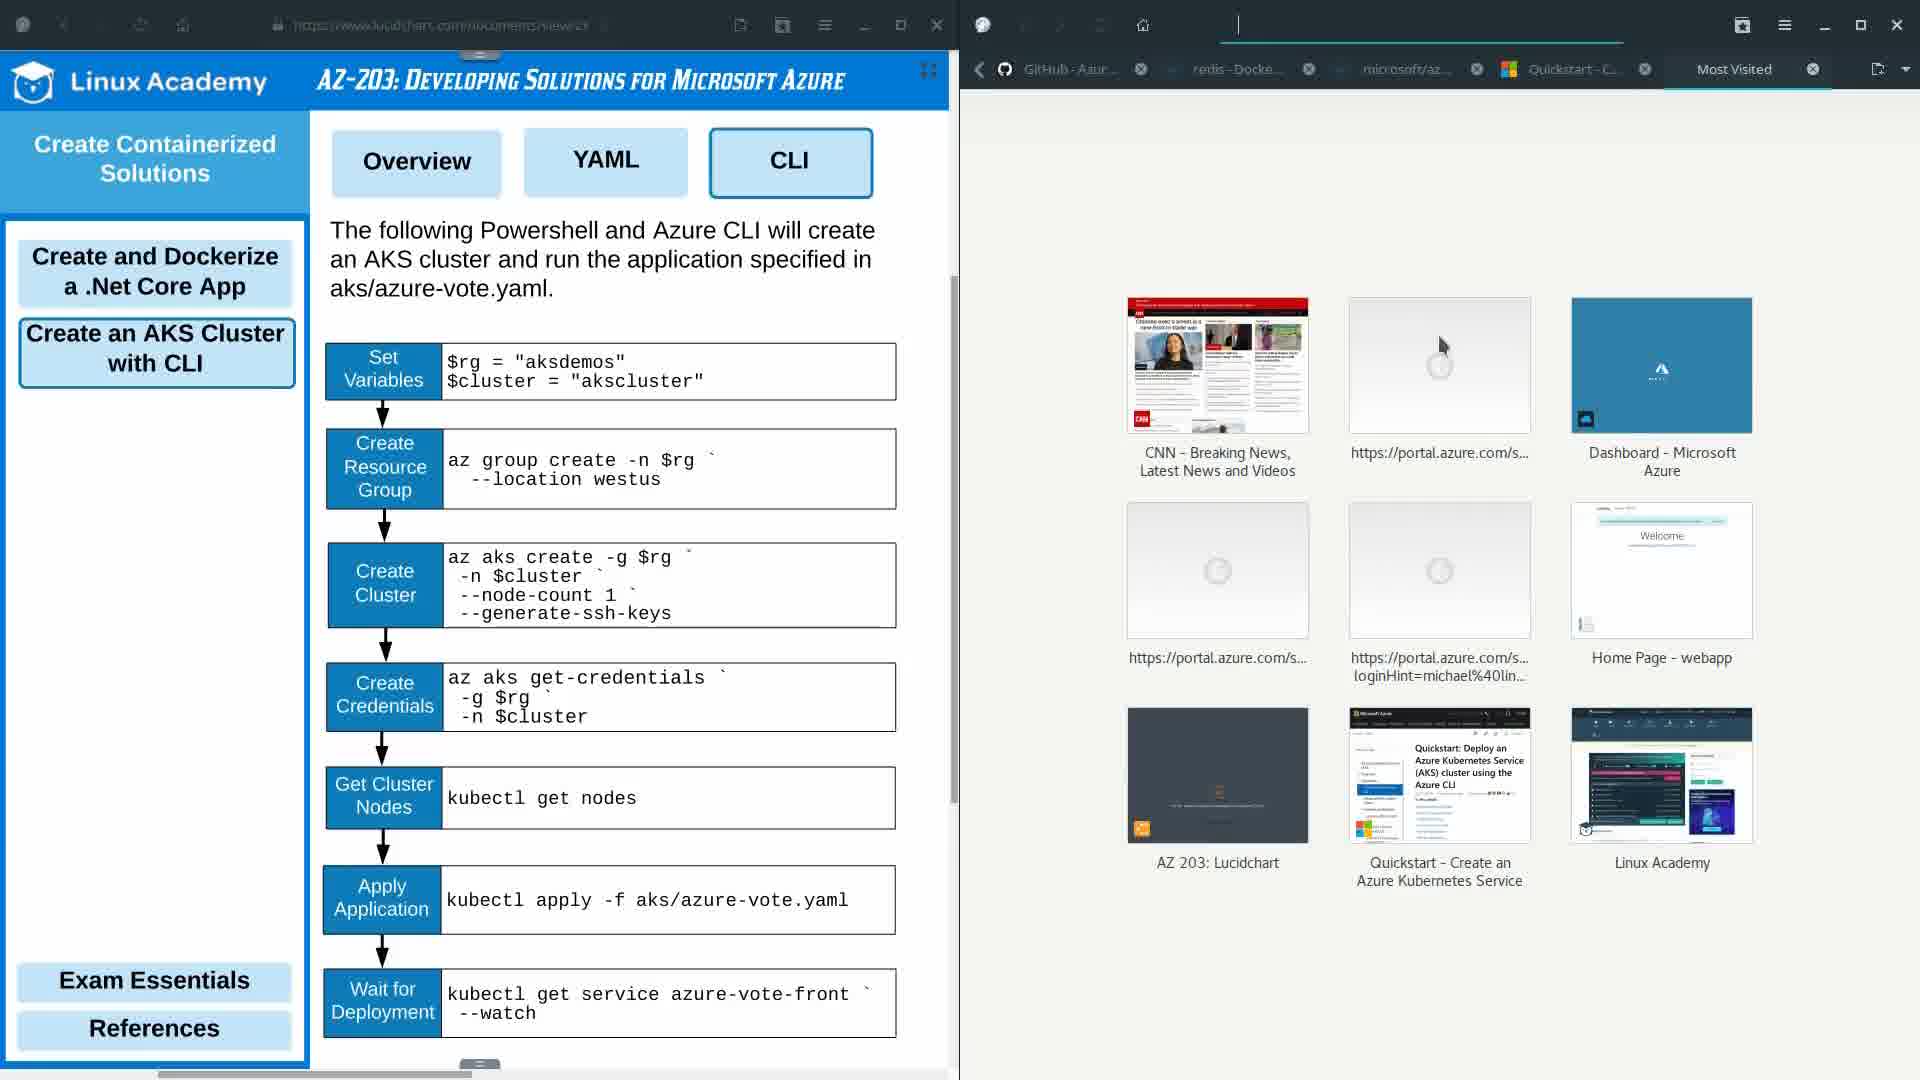Click the Linux Academy penguin logo
1920x1080 pixels.
(x=33, y=82)
